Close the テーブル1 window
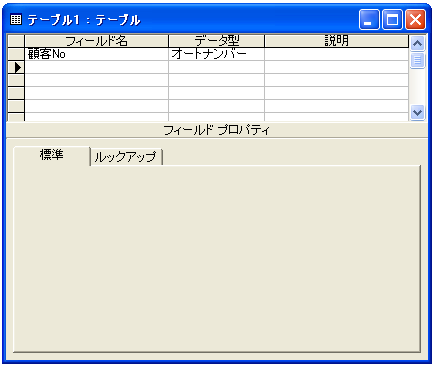 [x=415, y=20]
